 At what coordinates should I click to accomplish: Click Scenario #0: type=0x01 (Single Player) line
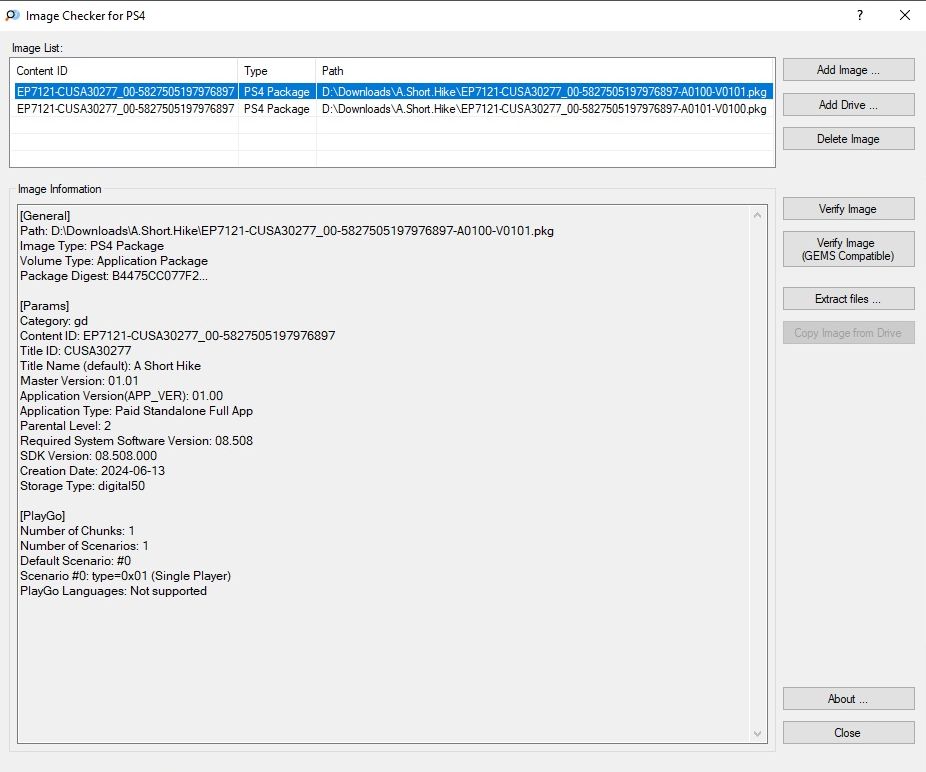125,576
